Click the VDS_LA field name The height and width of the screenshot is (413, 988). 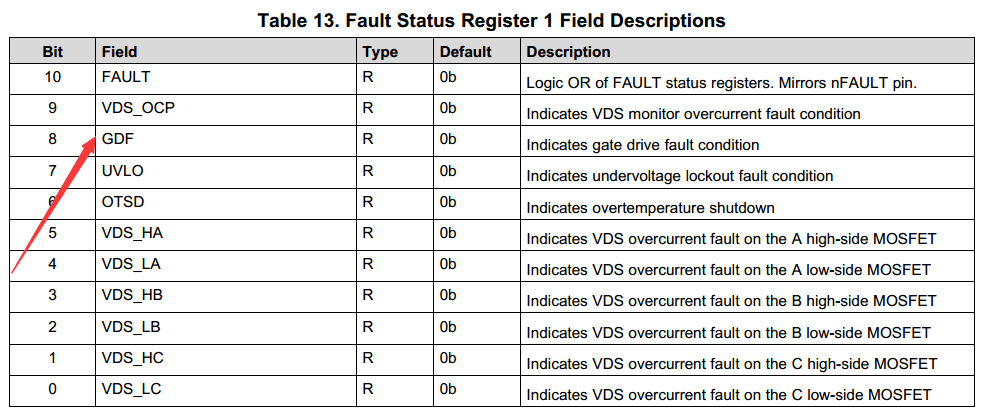(131, 264)
